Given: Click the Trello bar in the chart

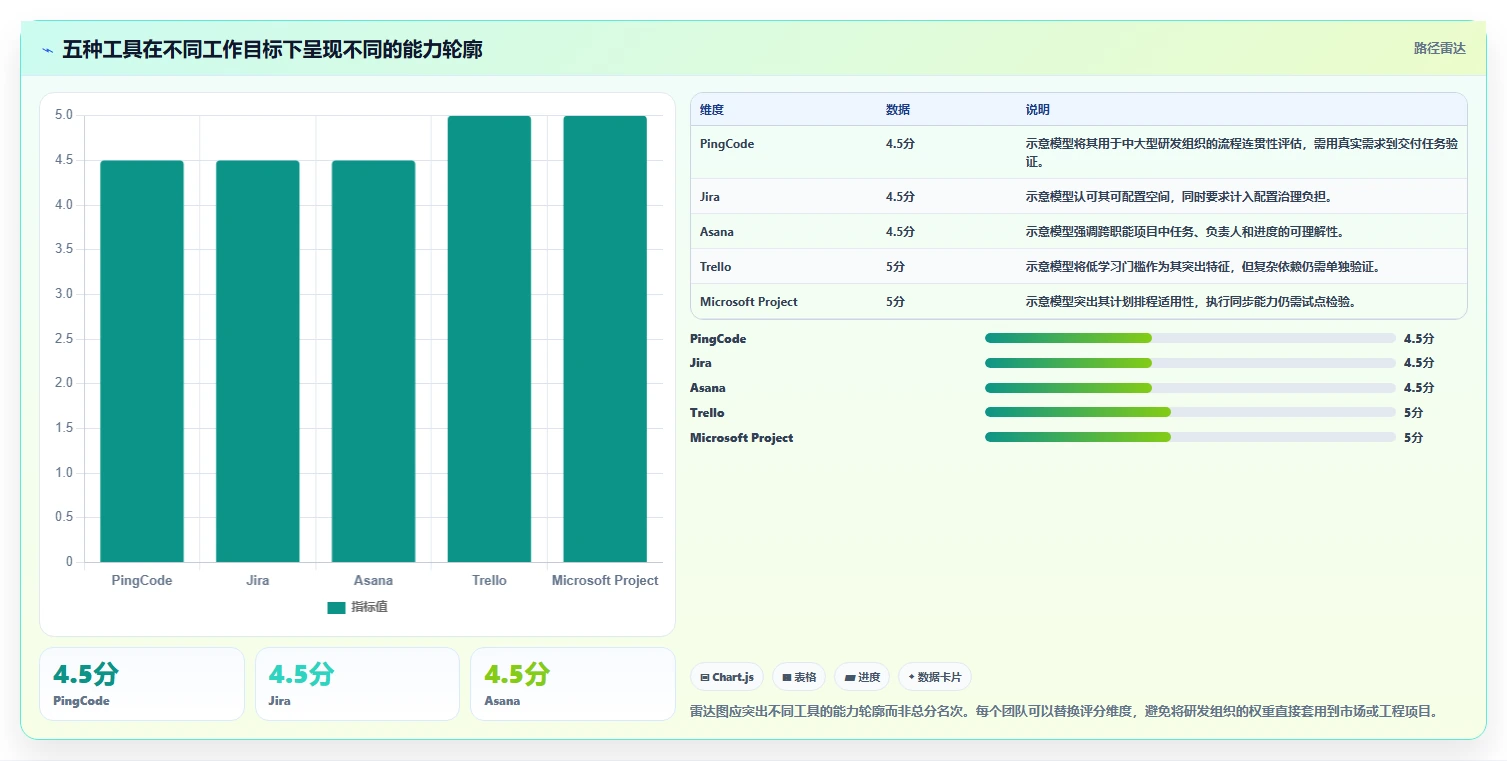Looking at the screenshot, I should click(x=489, y=339).
